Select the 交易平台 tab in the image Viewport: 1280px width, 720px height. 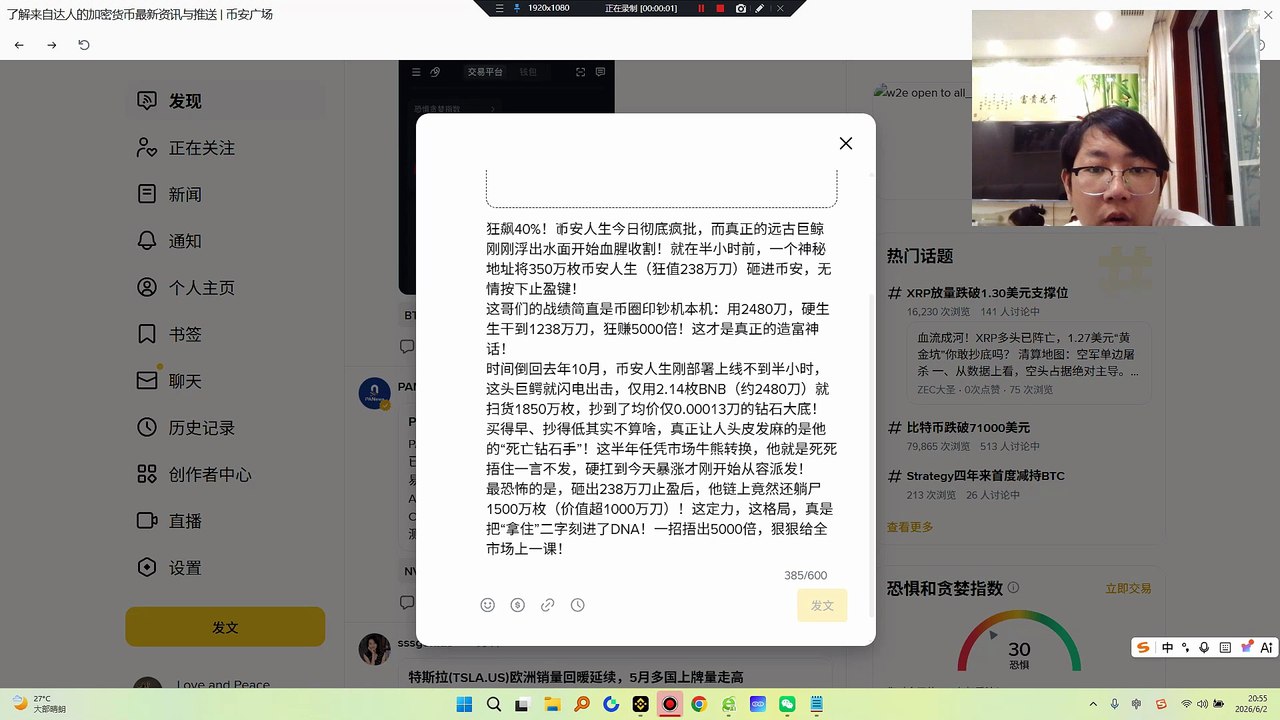[485, 72]
